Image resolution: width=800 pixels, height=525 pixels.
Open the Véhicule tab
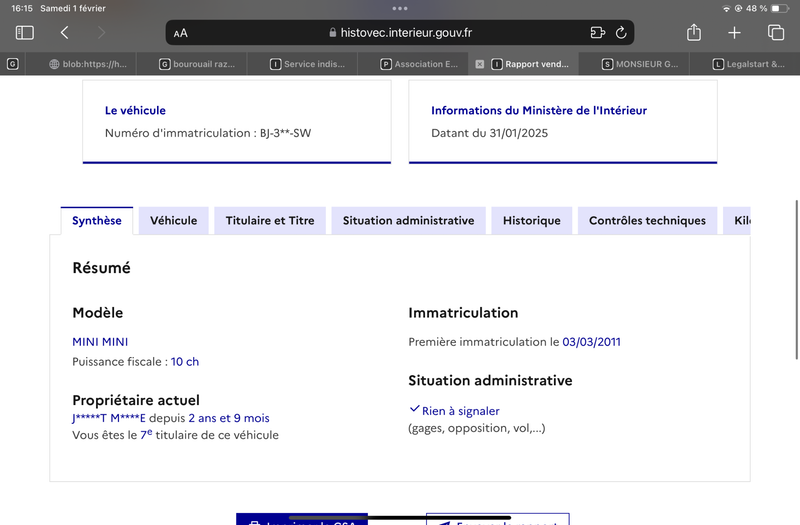[173, 221]
